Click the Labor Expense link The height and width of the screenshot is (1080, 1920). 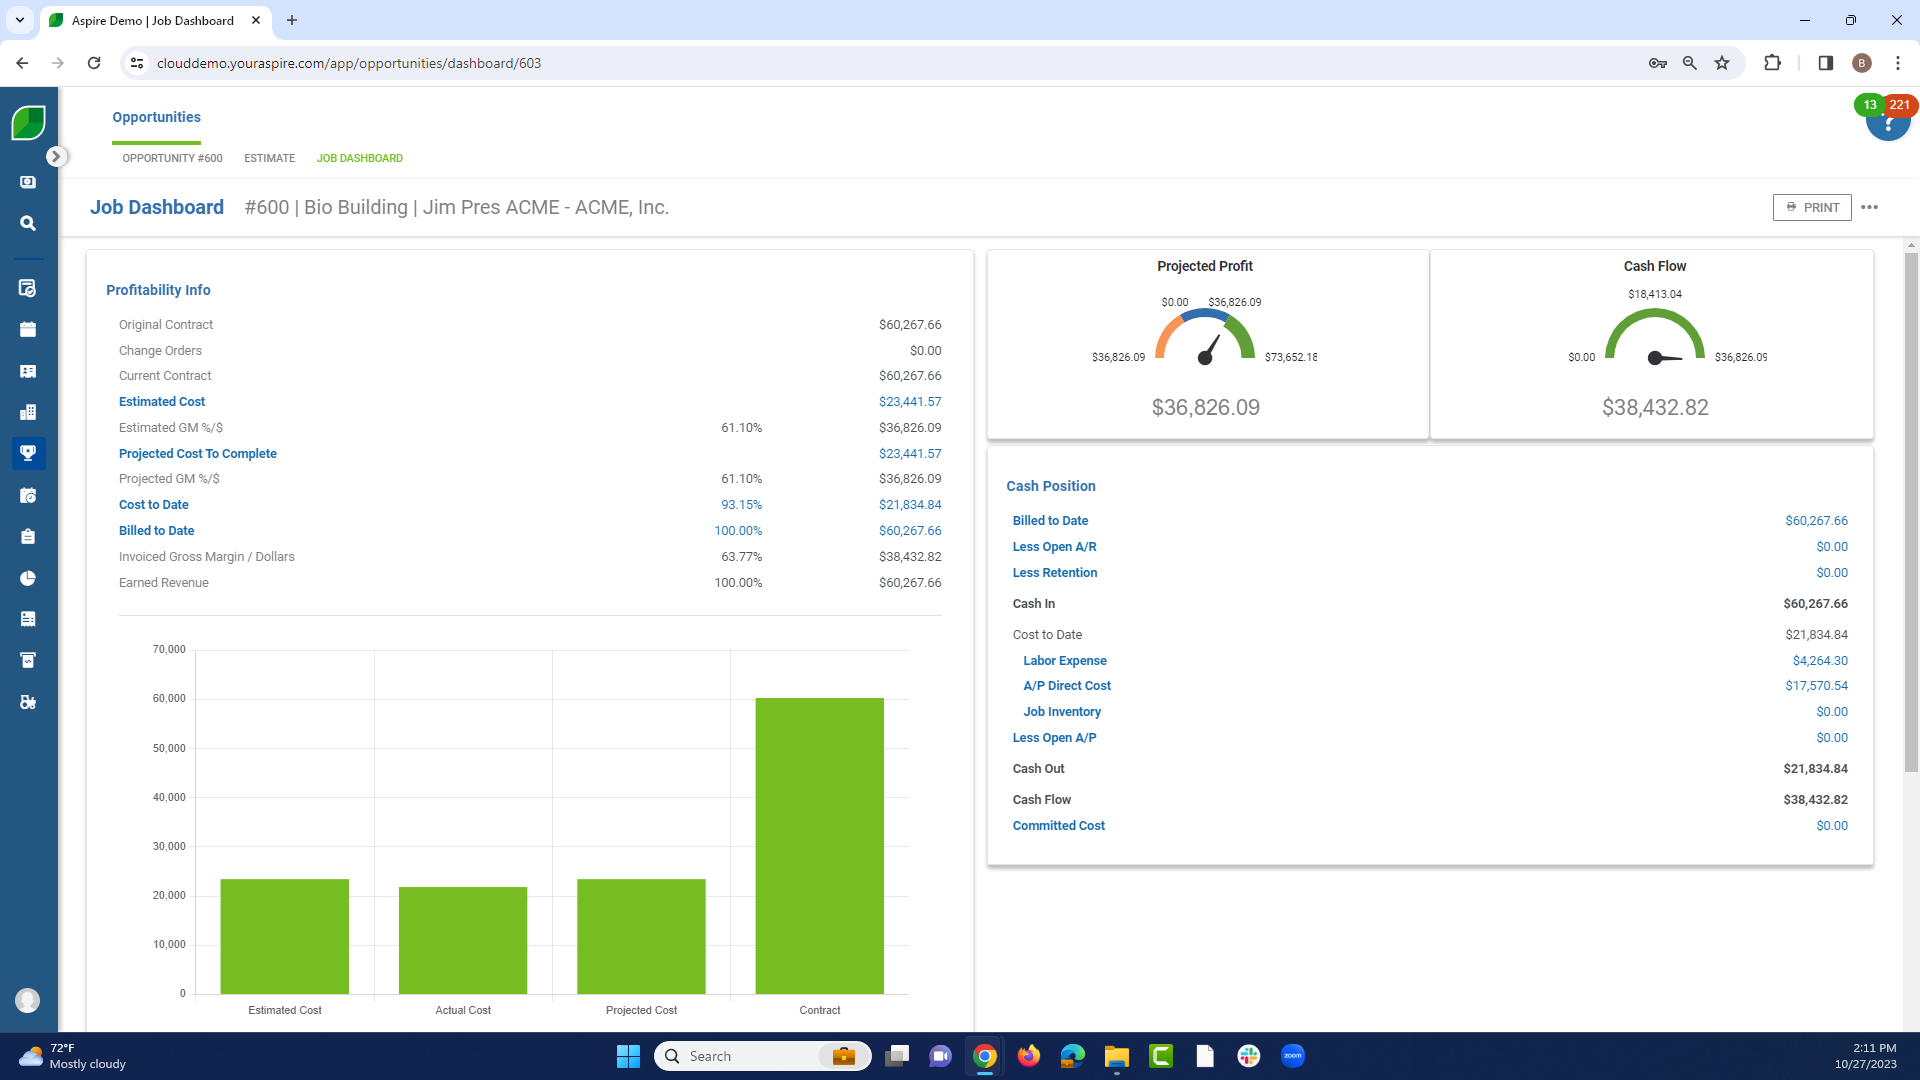point(1064,660)
